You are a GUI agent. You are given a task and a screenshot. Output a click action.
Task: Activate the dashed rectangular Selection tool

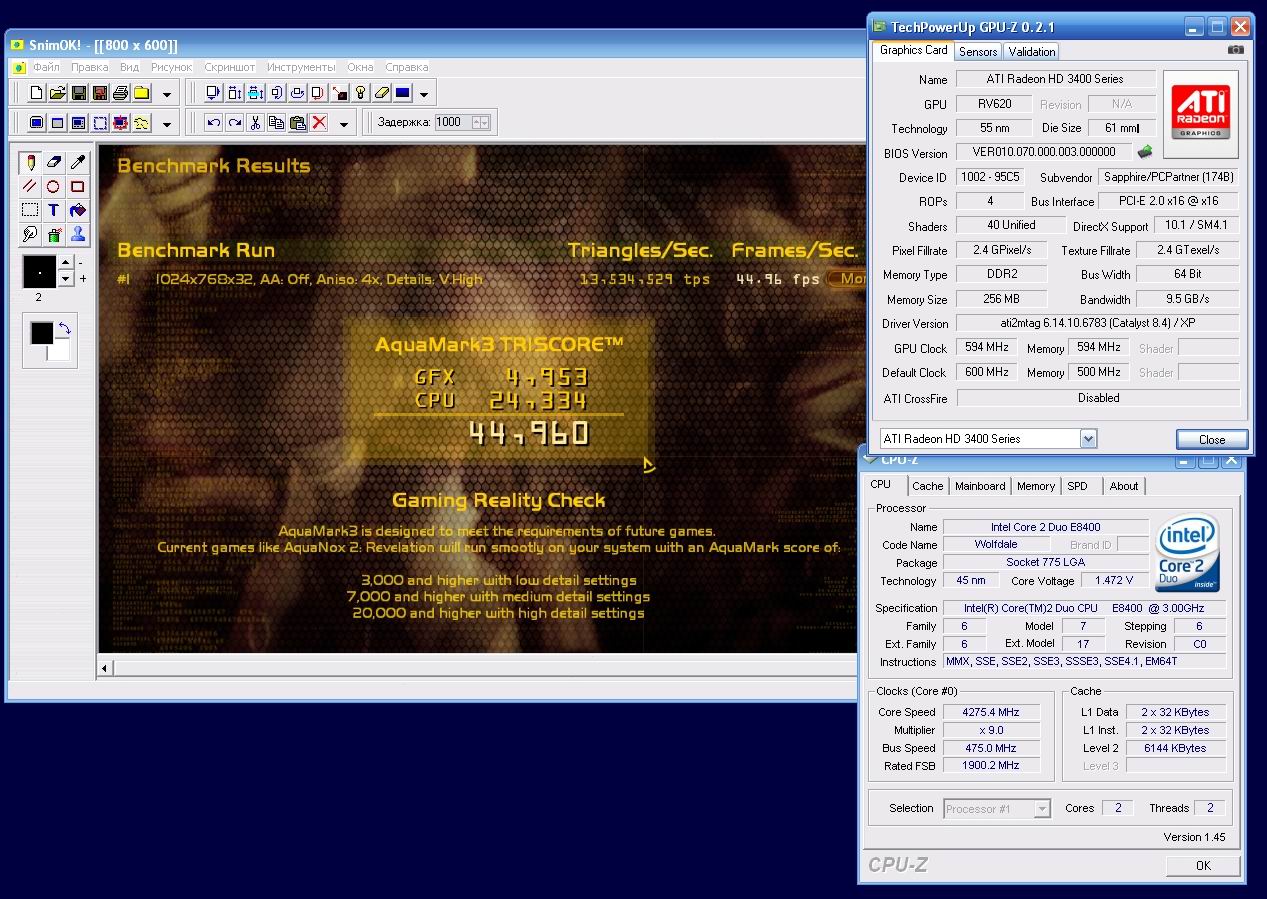(30, 210)
